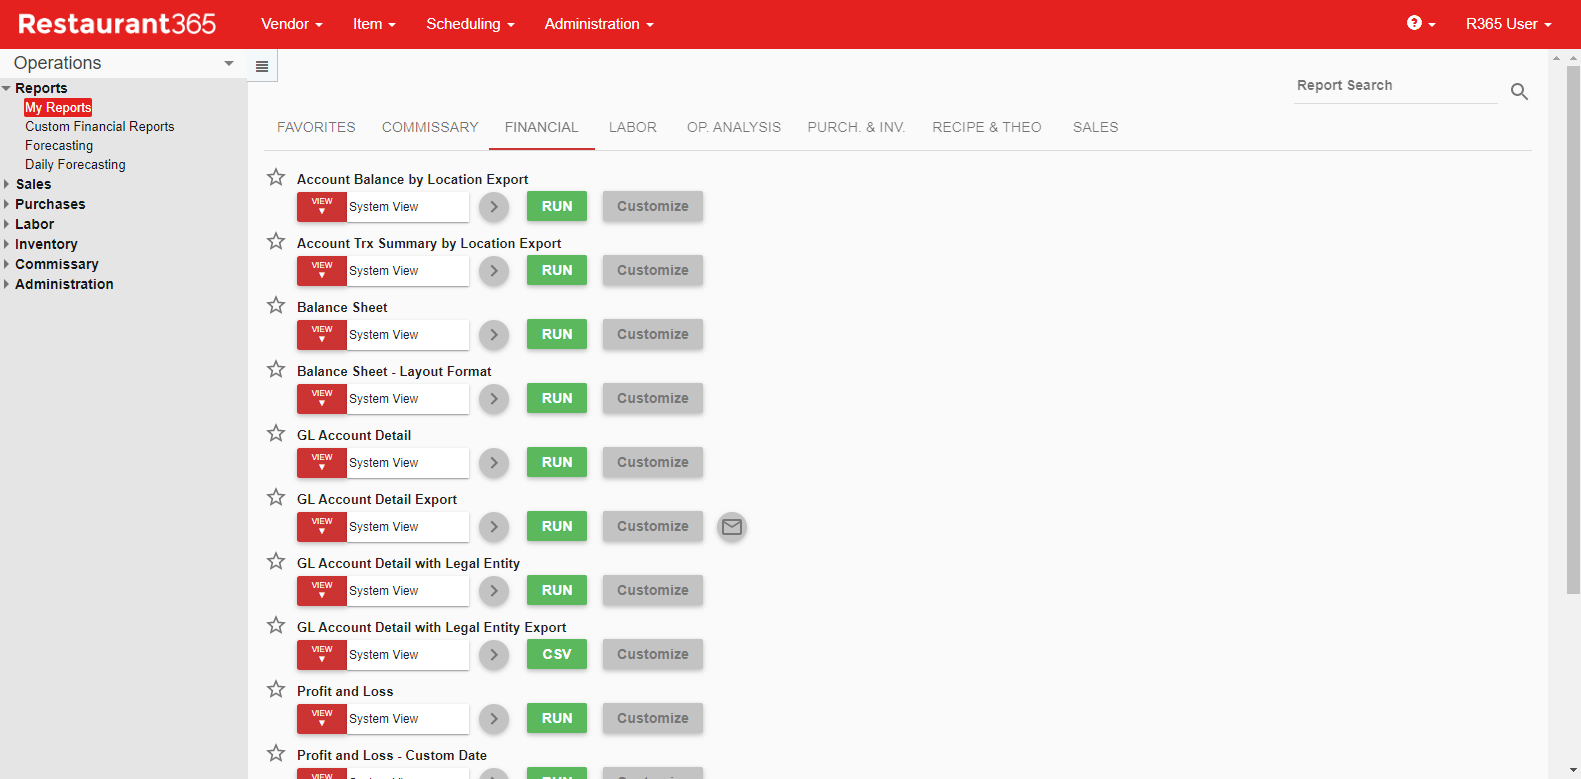1581x779 pixels.
Task: Customize the GL Account Detail report
Action: tap(653, 462)
